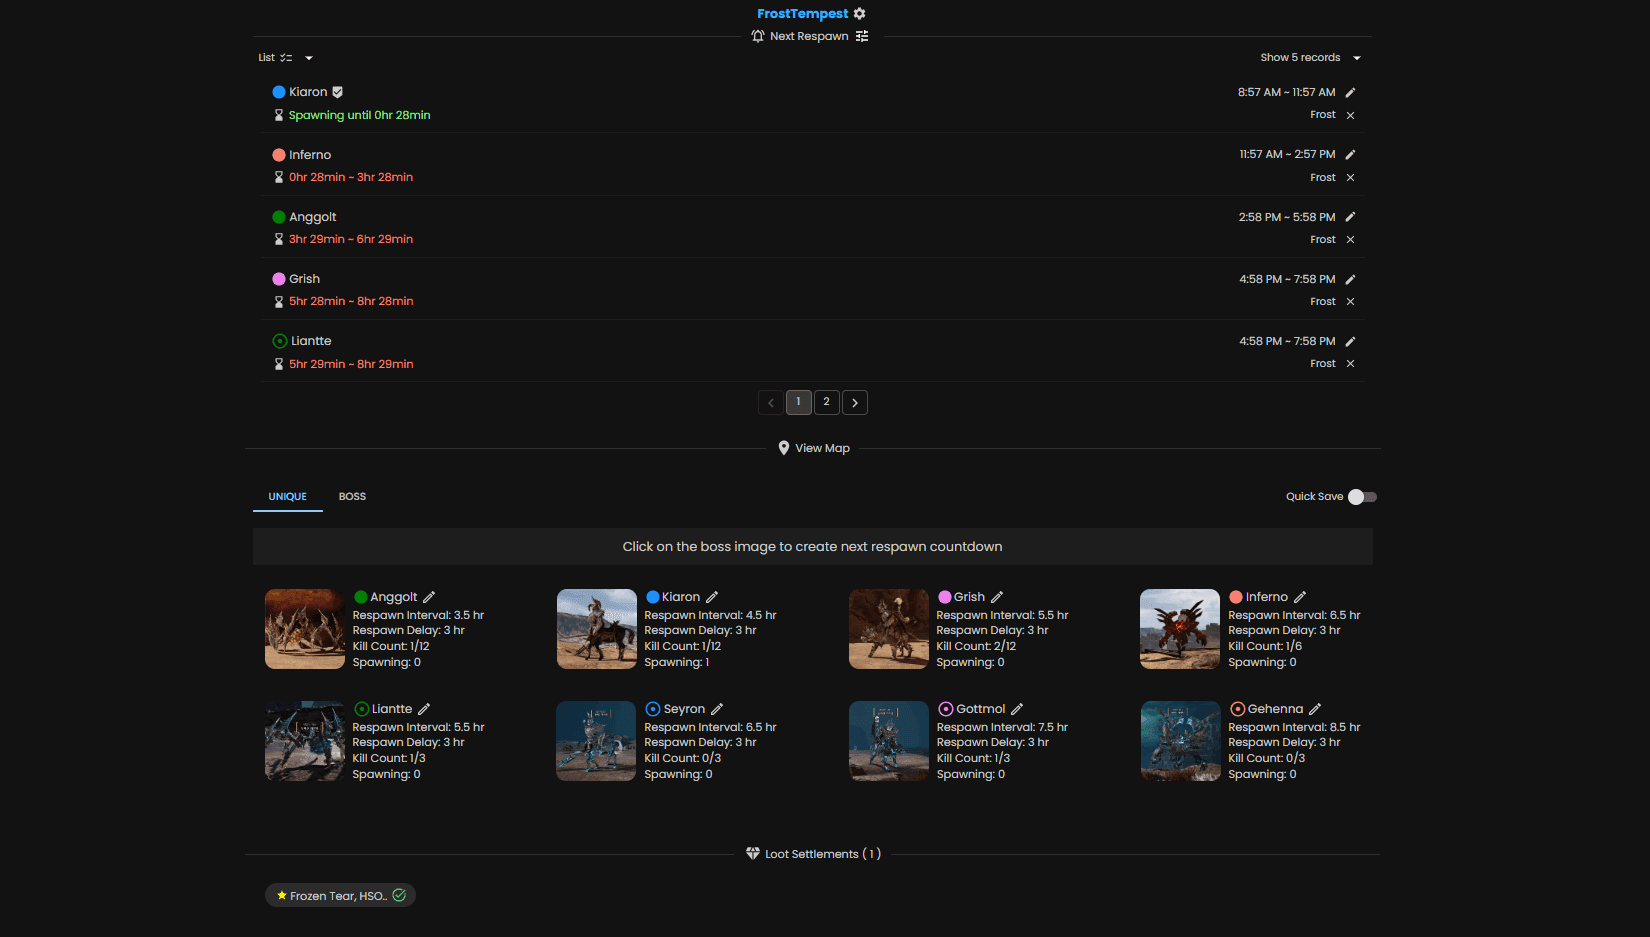This screenshot has height=937, width=1650.
Task: Edit Inferno boss card settings
Action: pyautogui.click(x=1300, y=597)
